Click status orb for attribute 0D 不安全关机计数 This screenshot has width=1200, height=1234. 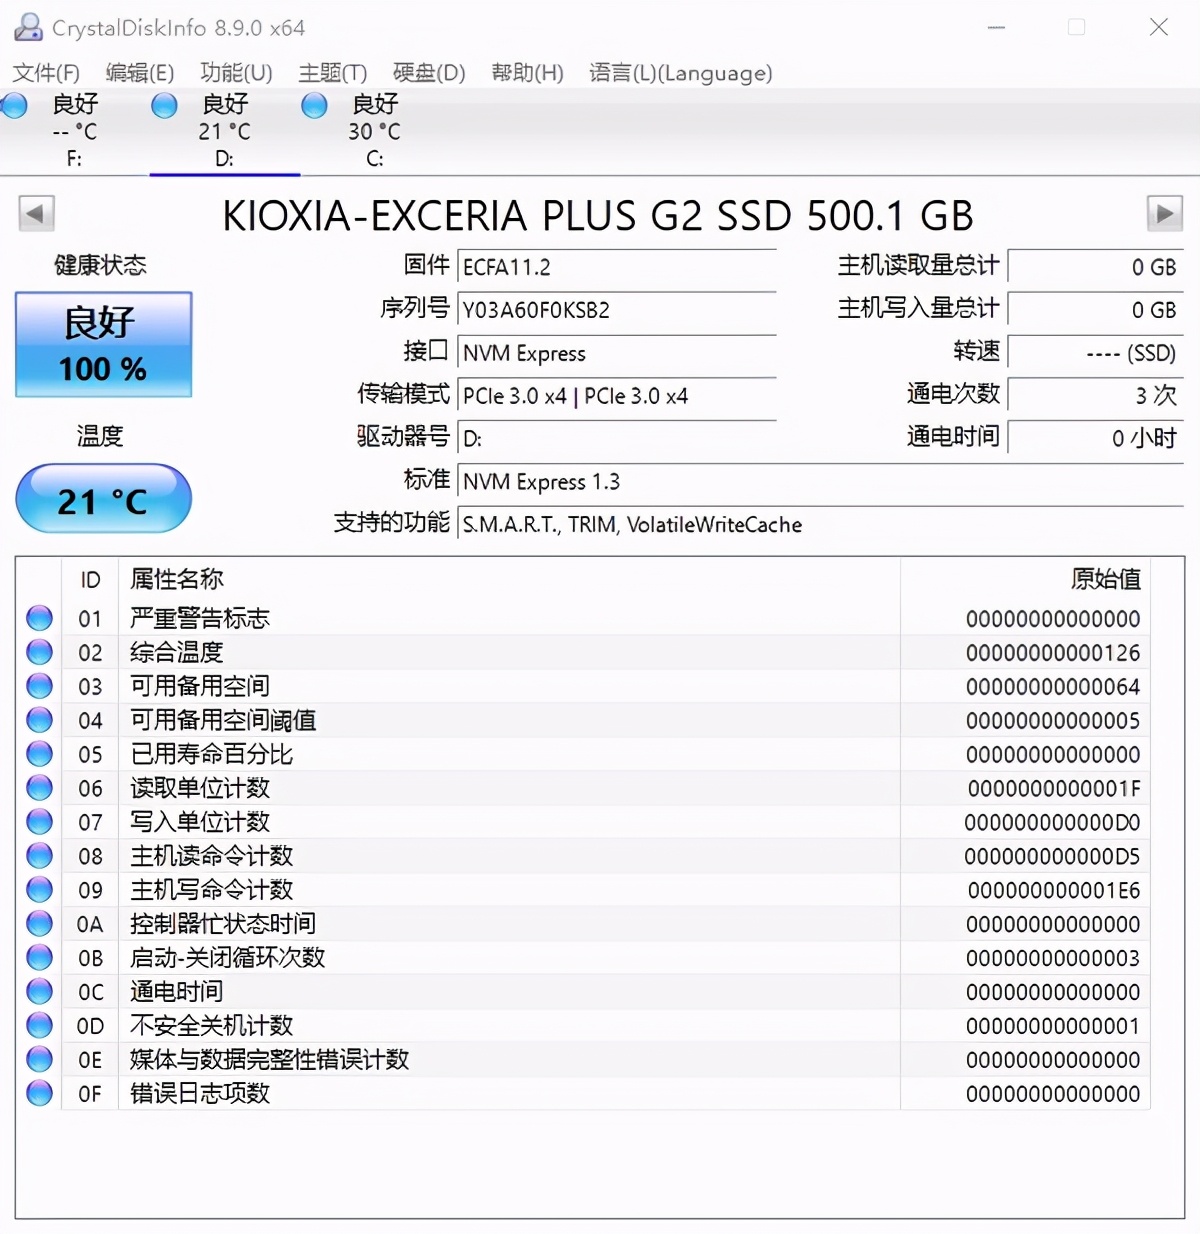pyautogui.click(x=39, y=1026)
